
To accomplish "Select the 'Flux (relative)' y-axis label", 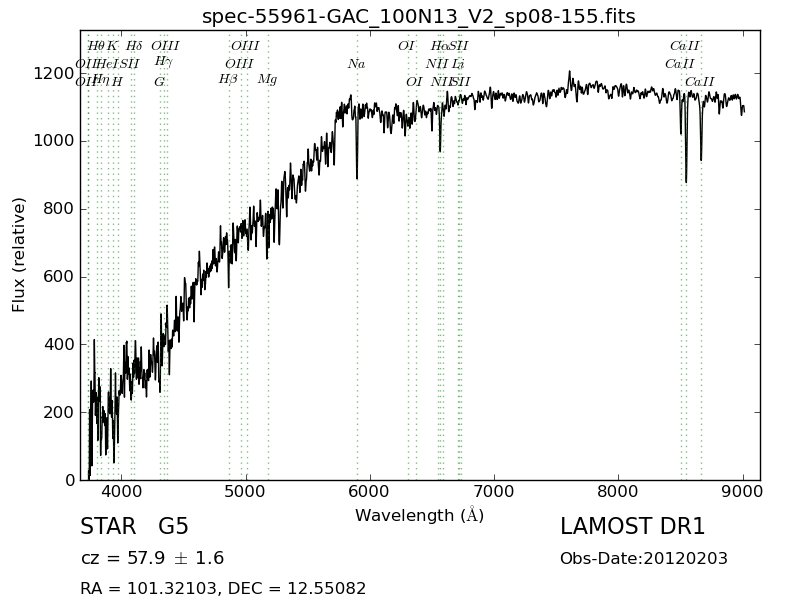I will click(18, 255).
